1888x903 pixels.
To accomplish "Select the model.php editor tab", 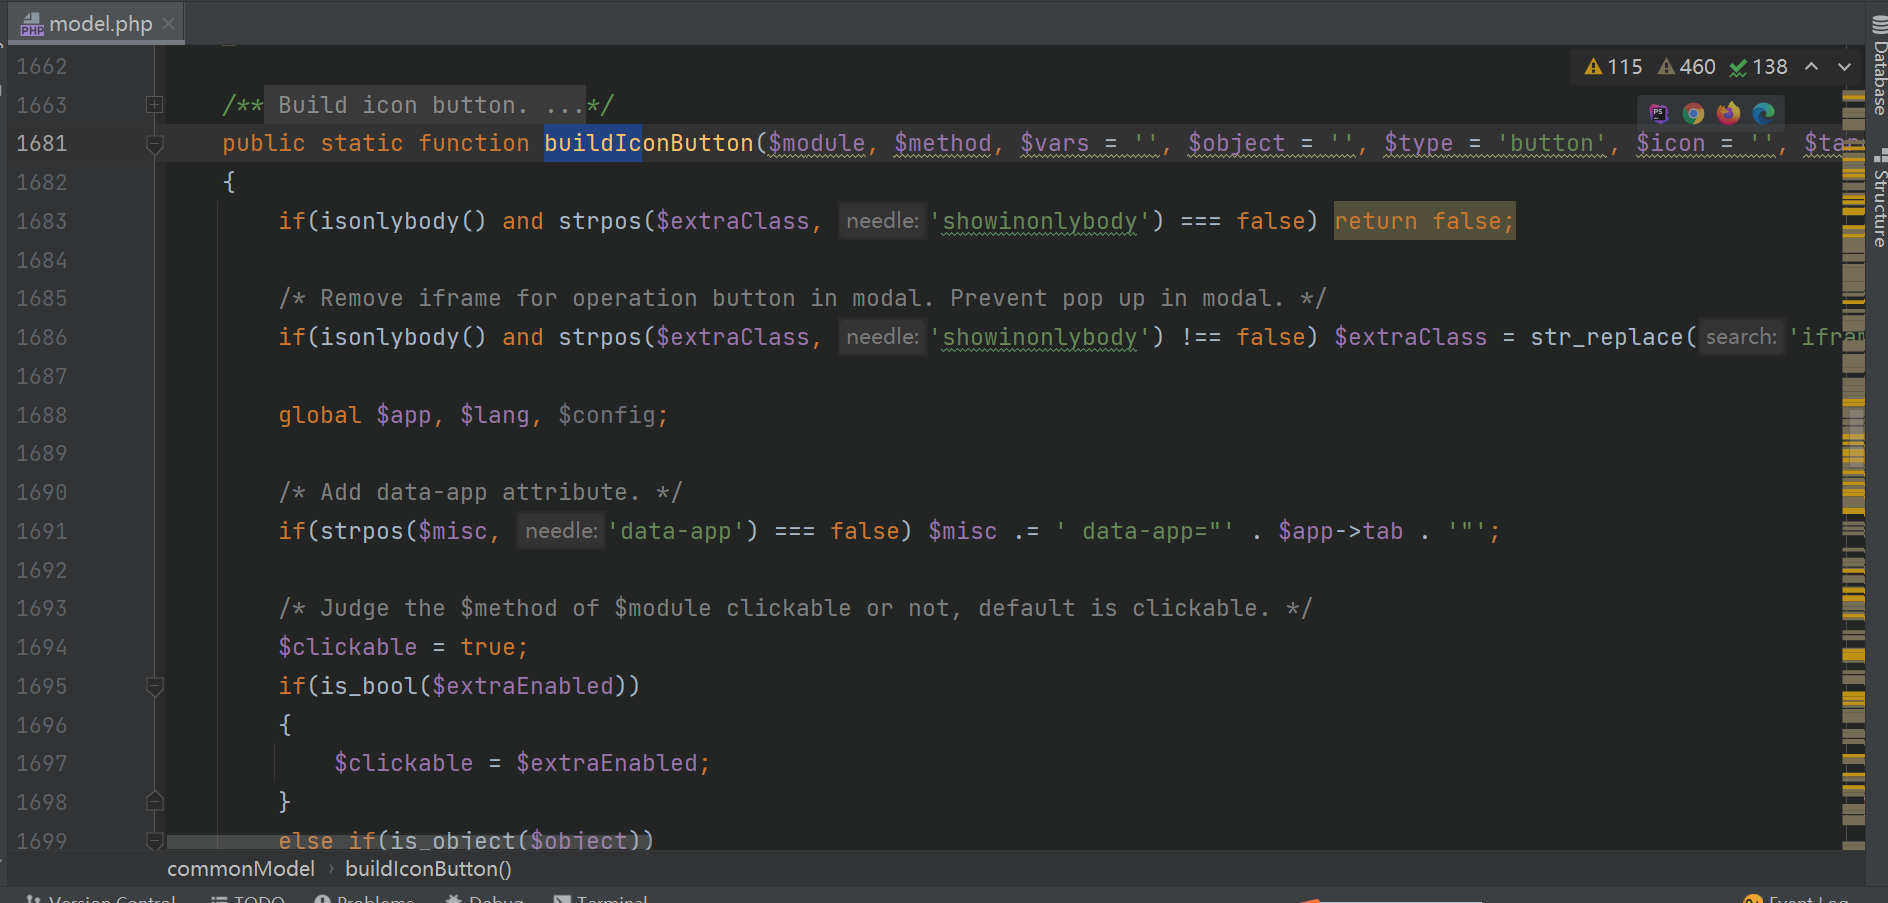I will click(99, 24).
